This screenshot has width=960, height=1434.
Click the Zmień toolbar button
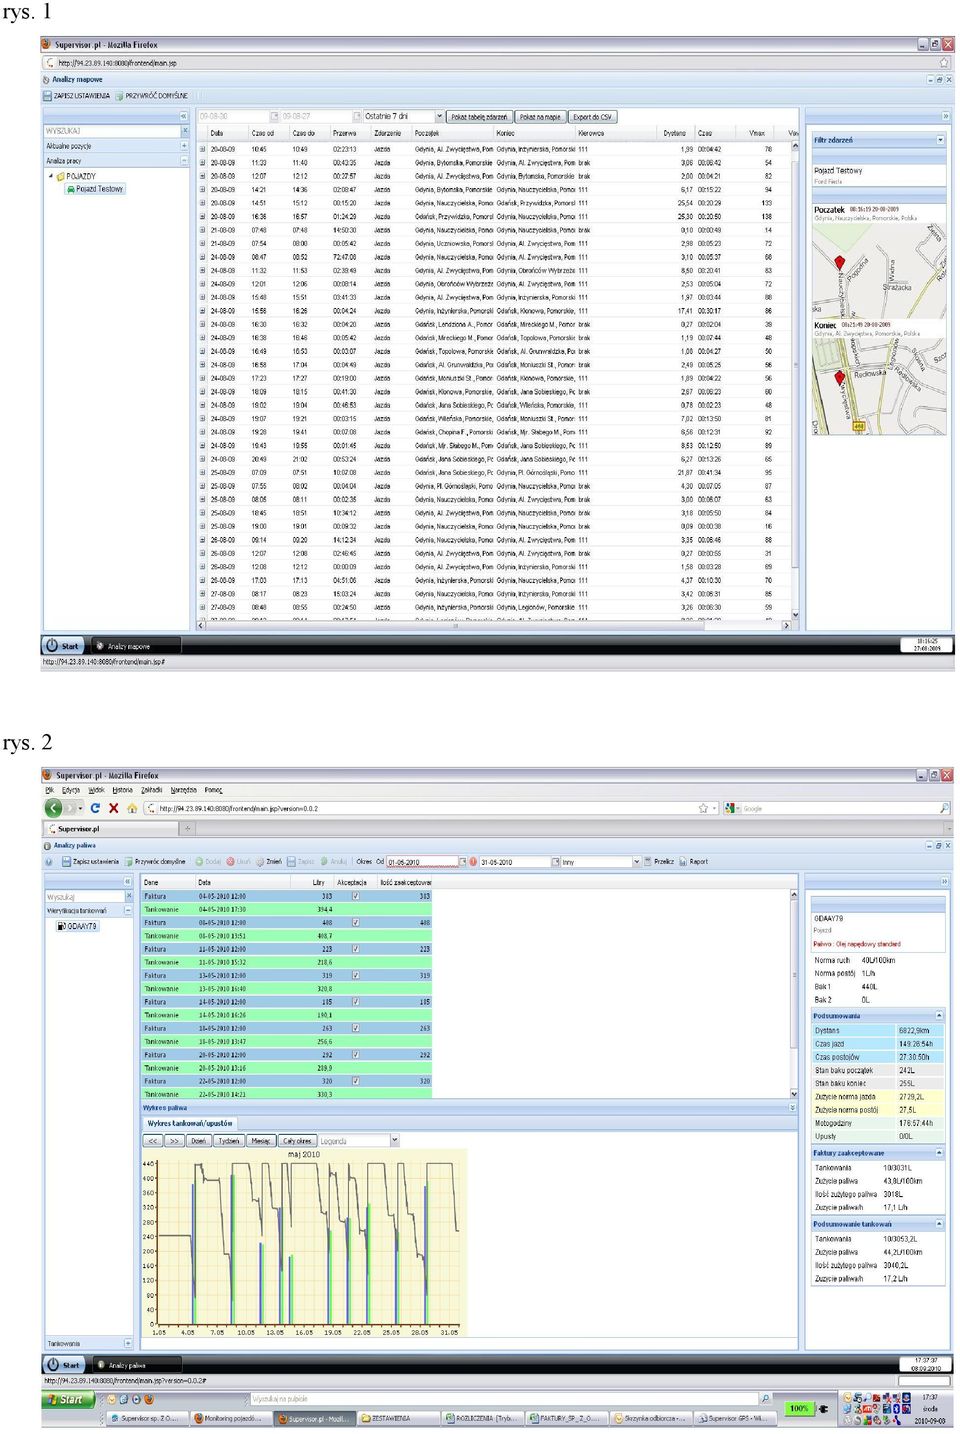click(269, 862)
